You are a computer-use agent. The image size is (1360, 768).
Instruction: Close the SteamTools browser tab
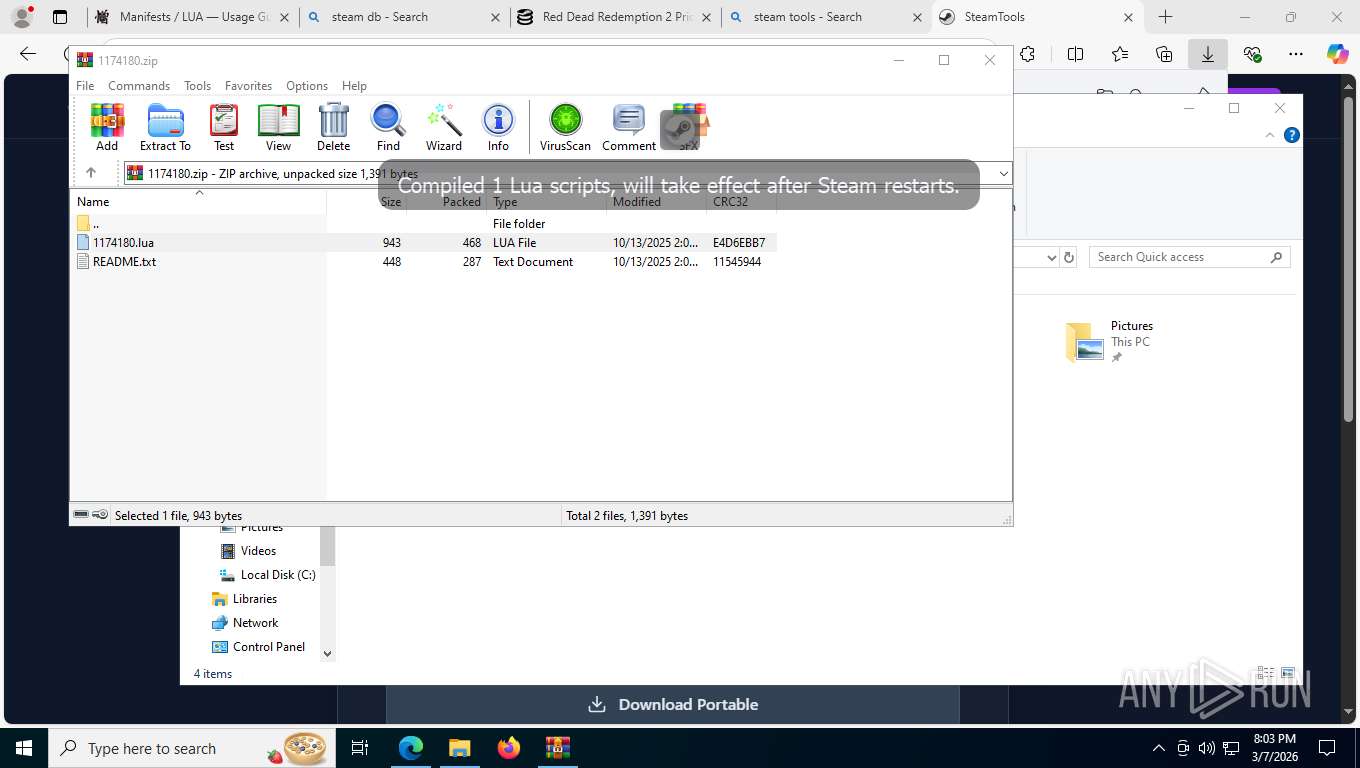(1128, 17)
